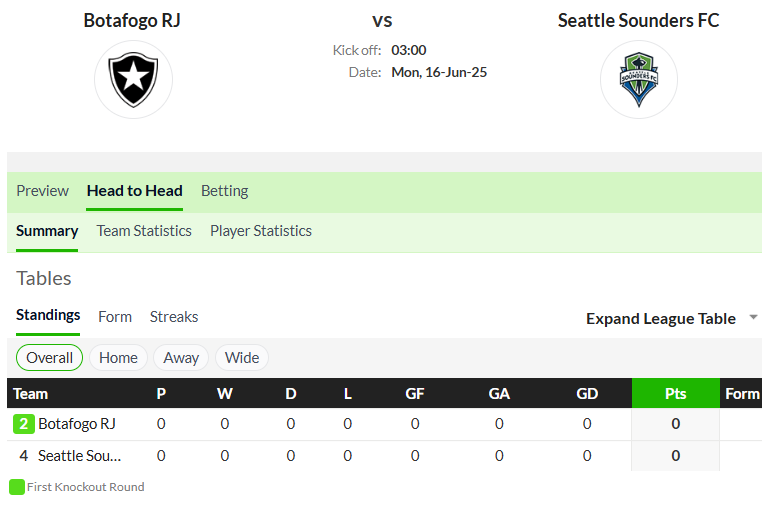The width and height of the screenshot is (762, 513).
Task: Sort table by Pts column header
Action: click(675, 393)
